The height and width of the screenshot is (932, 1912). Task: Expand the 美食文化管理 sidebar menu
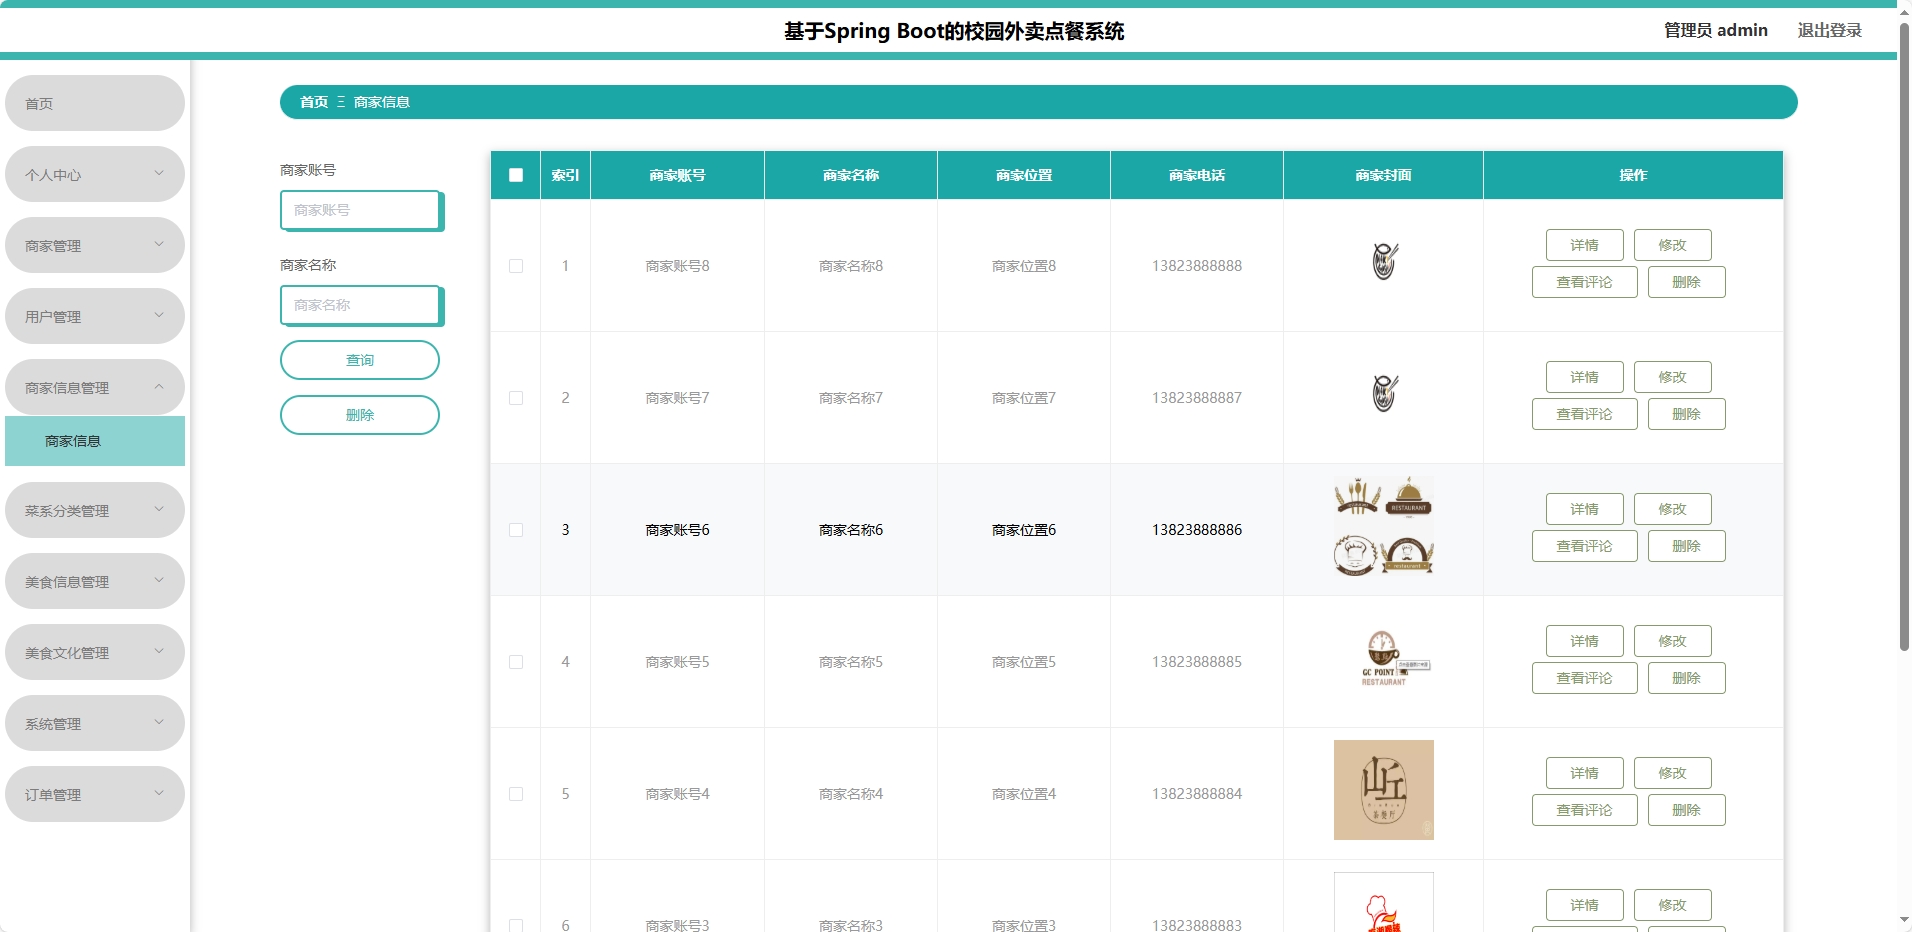(95, 652)
